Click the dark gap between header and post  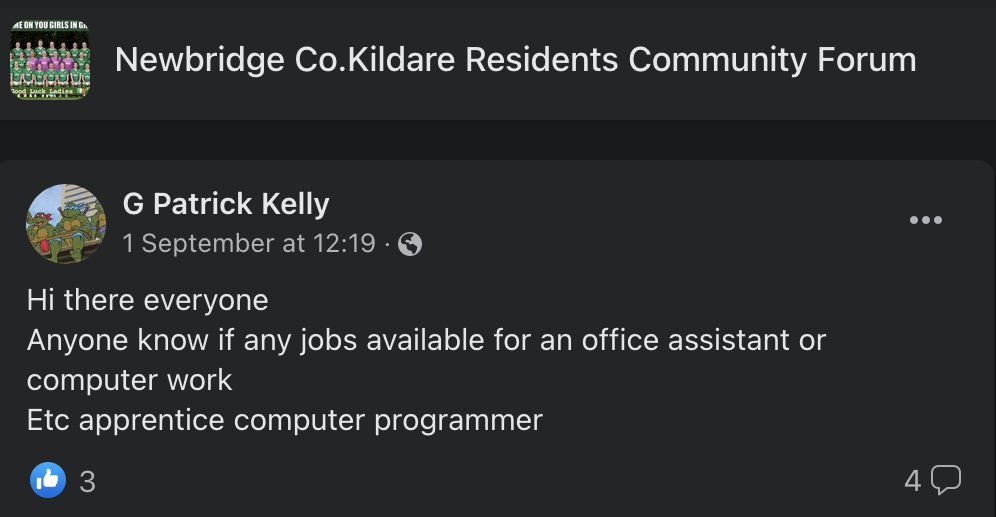[498, 140]
